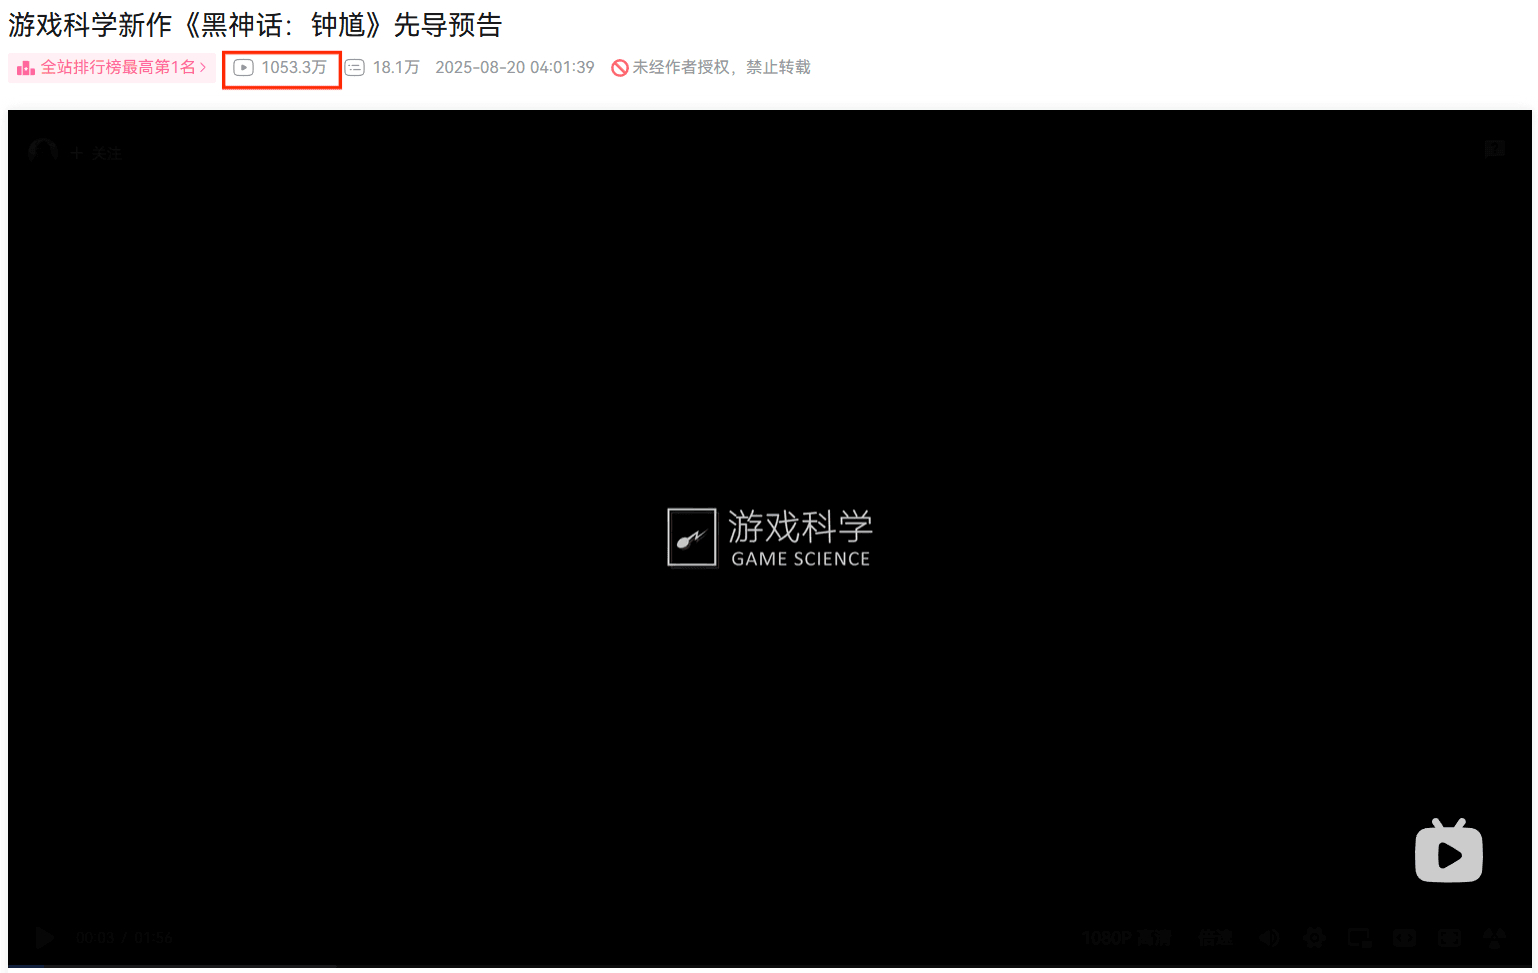This screenshot has height=973, width=1538.
Task: Enable picture-in-picture mode
Action: click(x=1359, y=938)
